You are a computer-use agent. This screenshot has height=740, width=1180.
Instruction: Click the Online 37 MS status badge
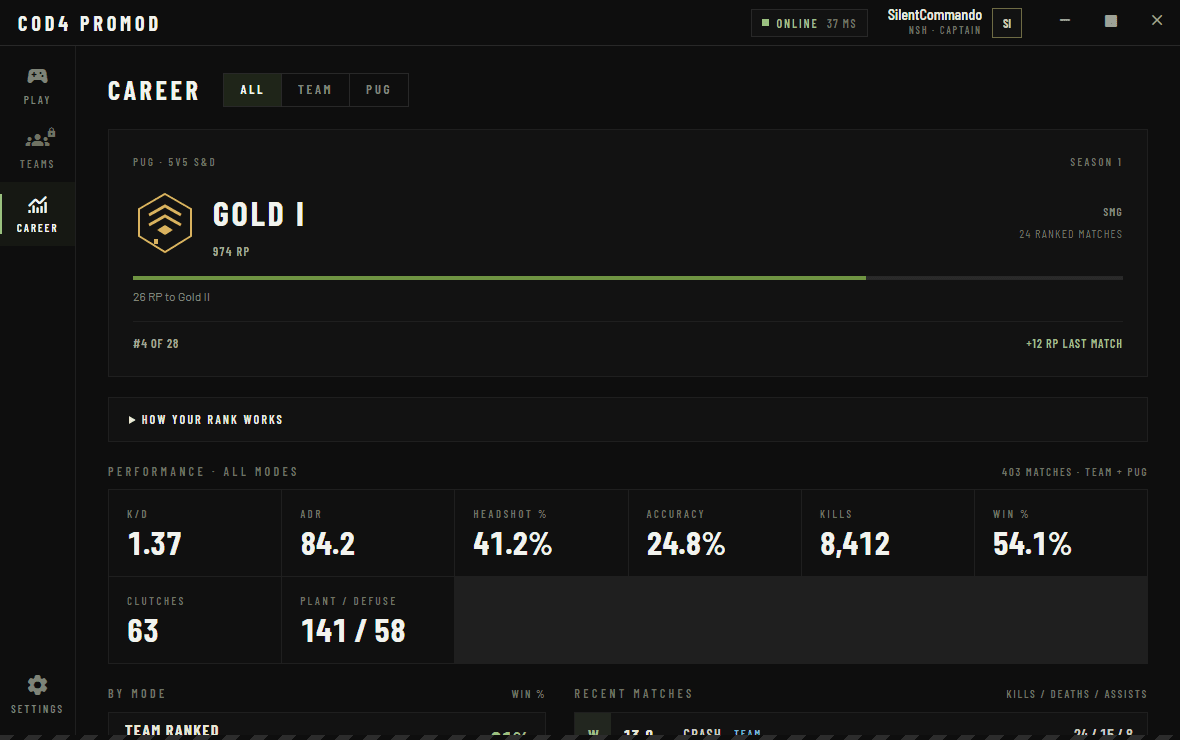(x=809, y=23)
